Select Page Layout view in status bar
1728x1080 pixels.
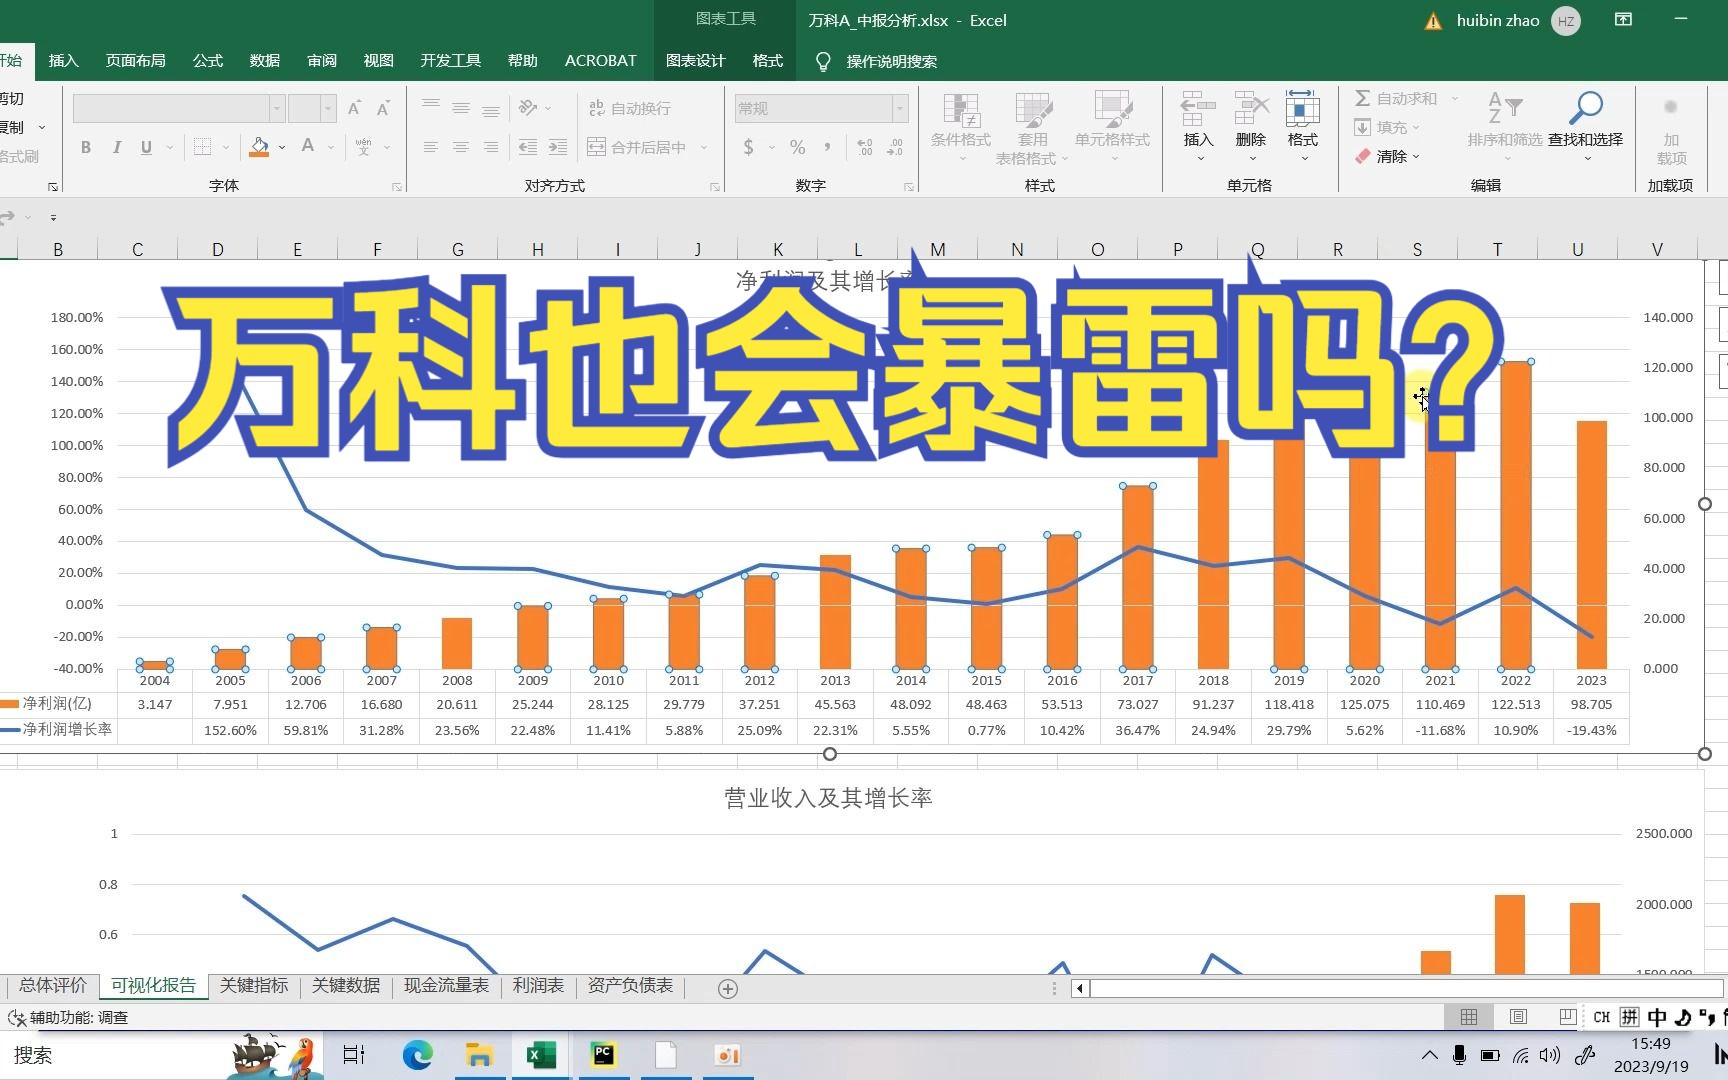(1518, 1017)
